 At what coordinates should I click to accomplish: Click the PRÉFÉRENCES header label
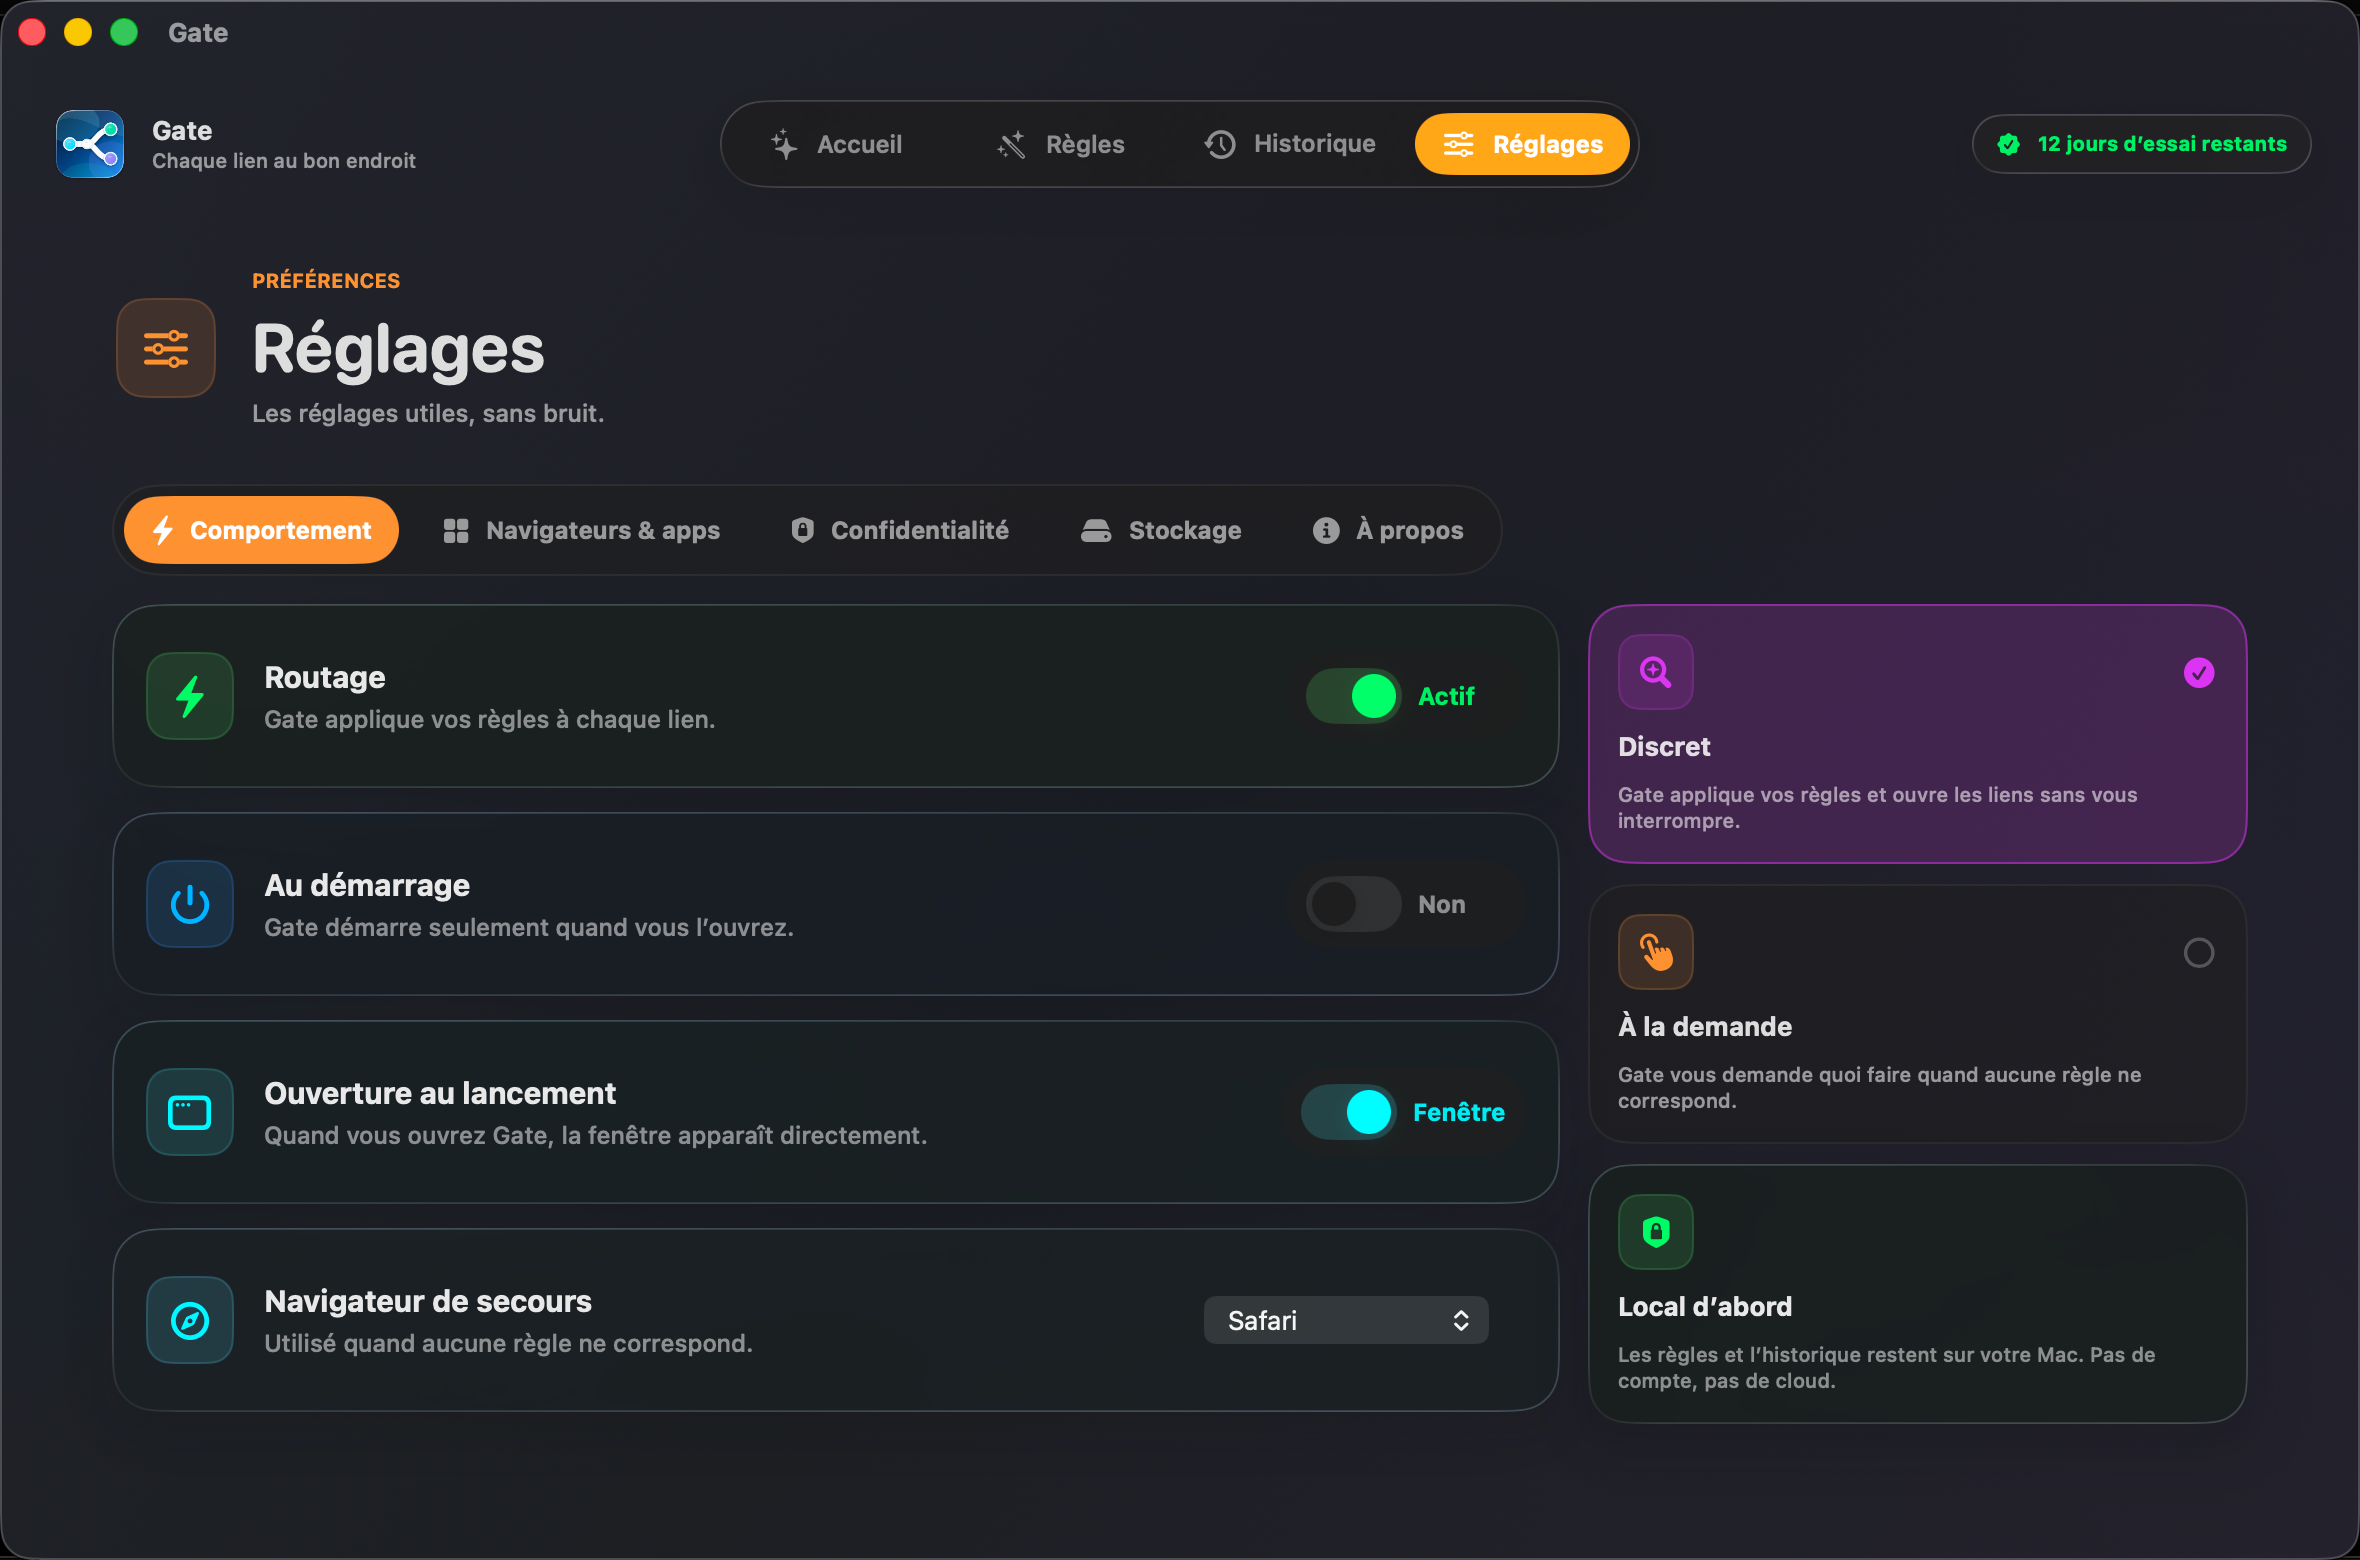326,281
